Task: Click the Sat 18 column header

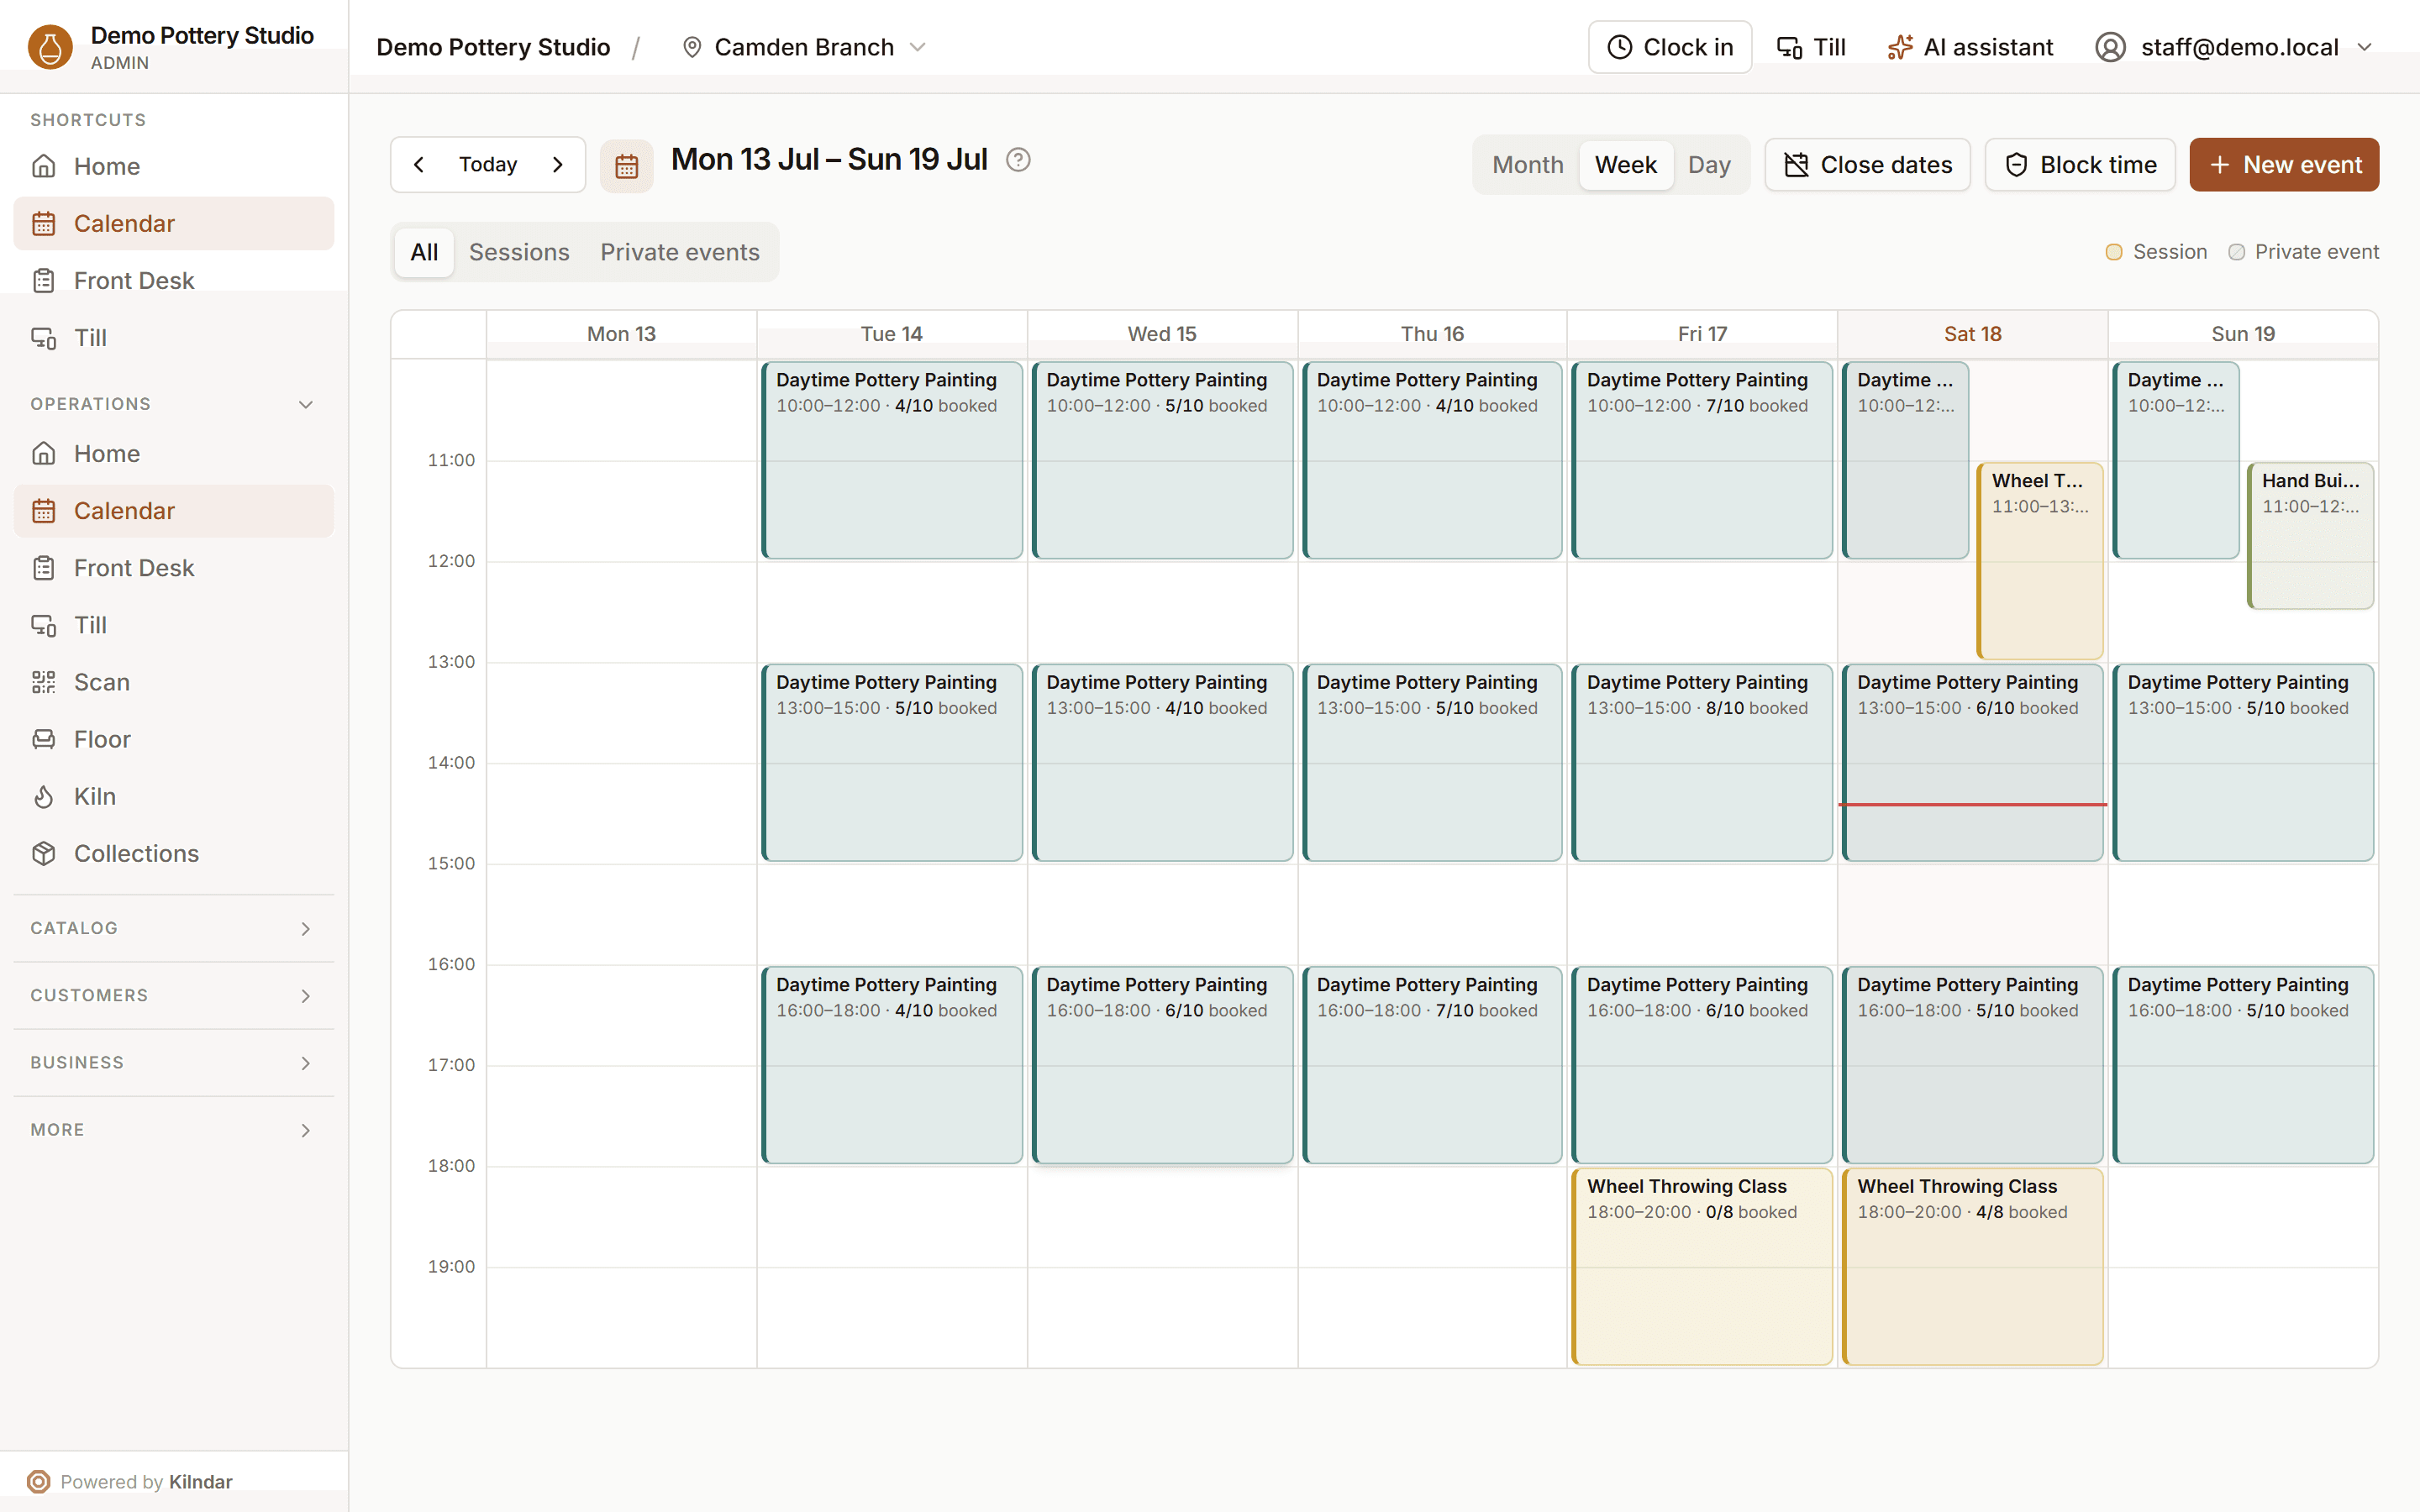Action: 1972,334
